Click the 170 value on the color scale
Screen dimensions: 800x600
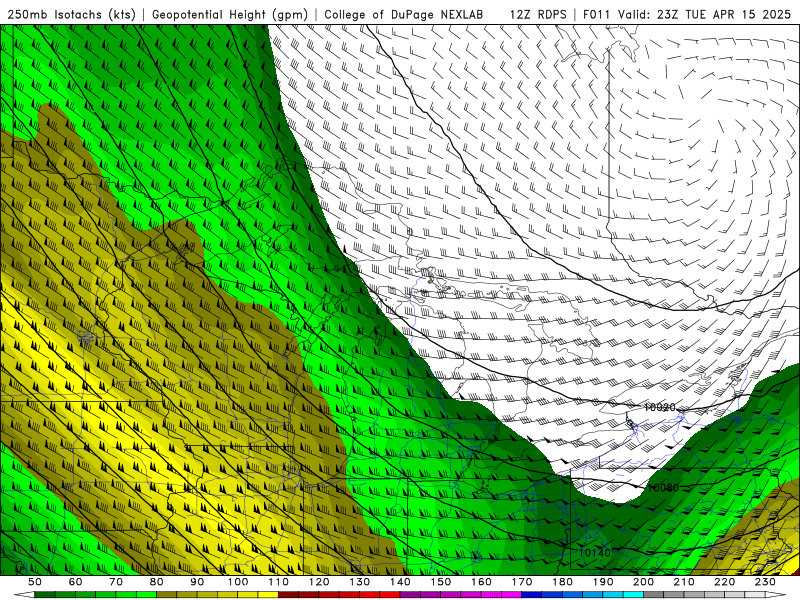pos(522,582)
